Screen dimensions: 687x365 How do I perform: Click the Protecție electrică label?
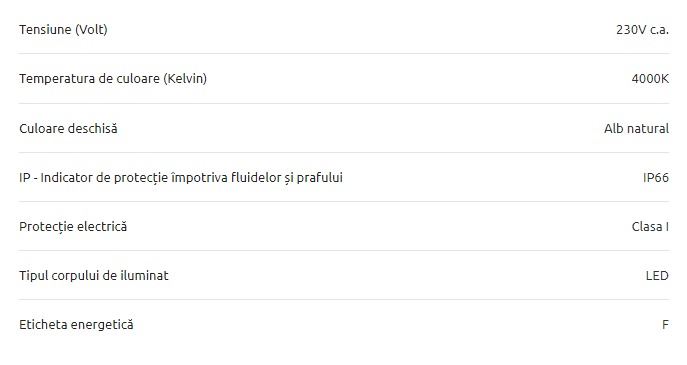click(x=73, y=227)
